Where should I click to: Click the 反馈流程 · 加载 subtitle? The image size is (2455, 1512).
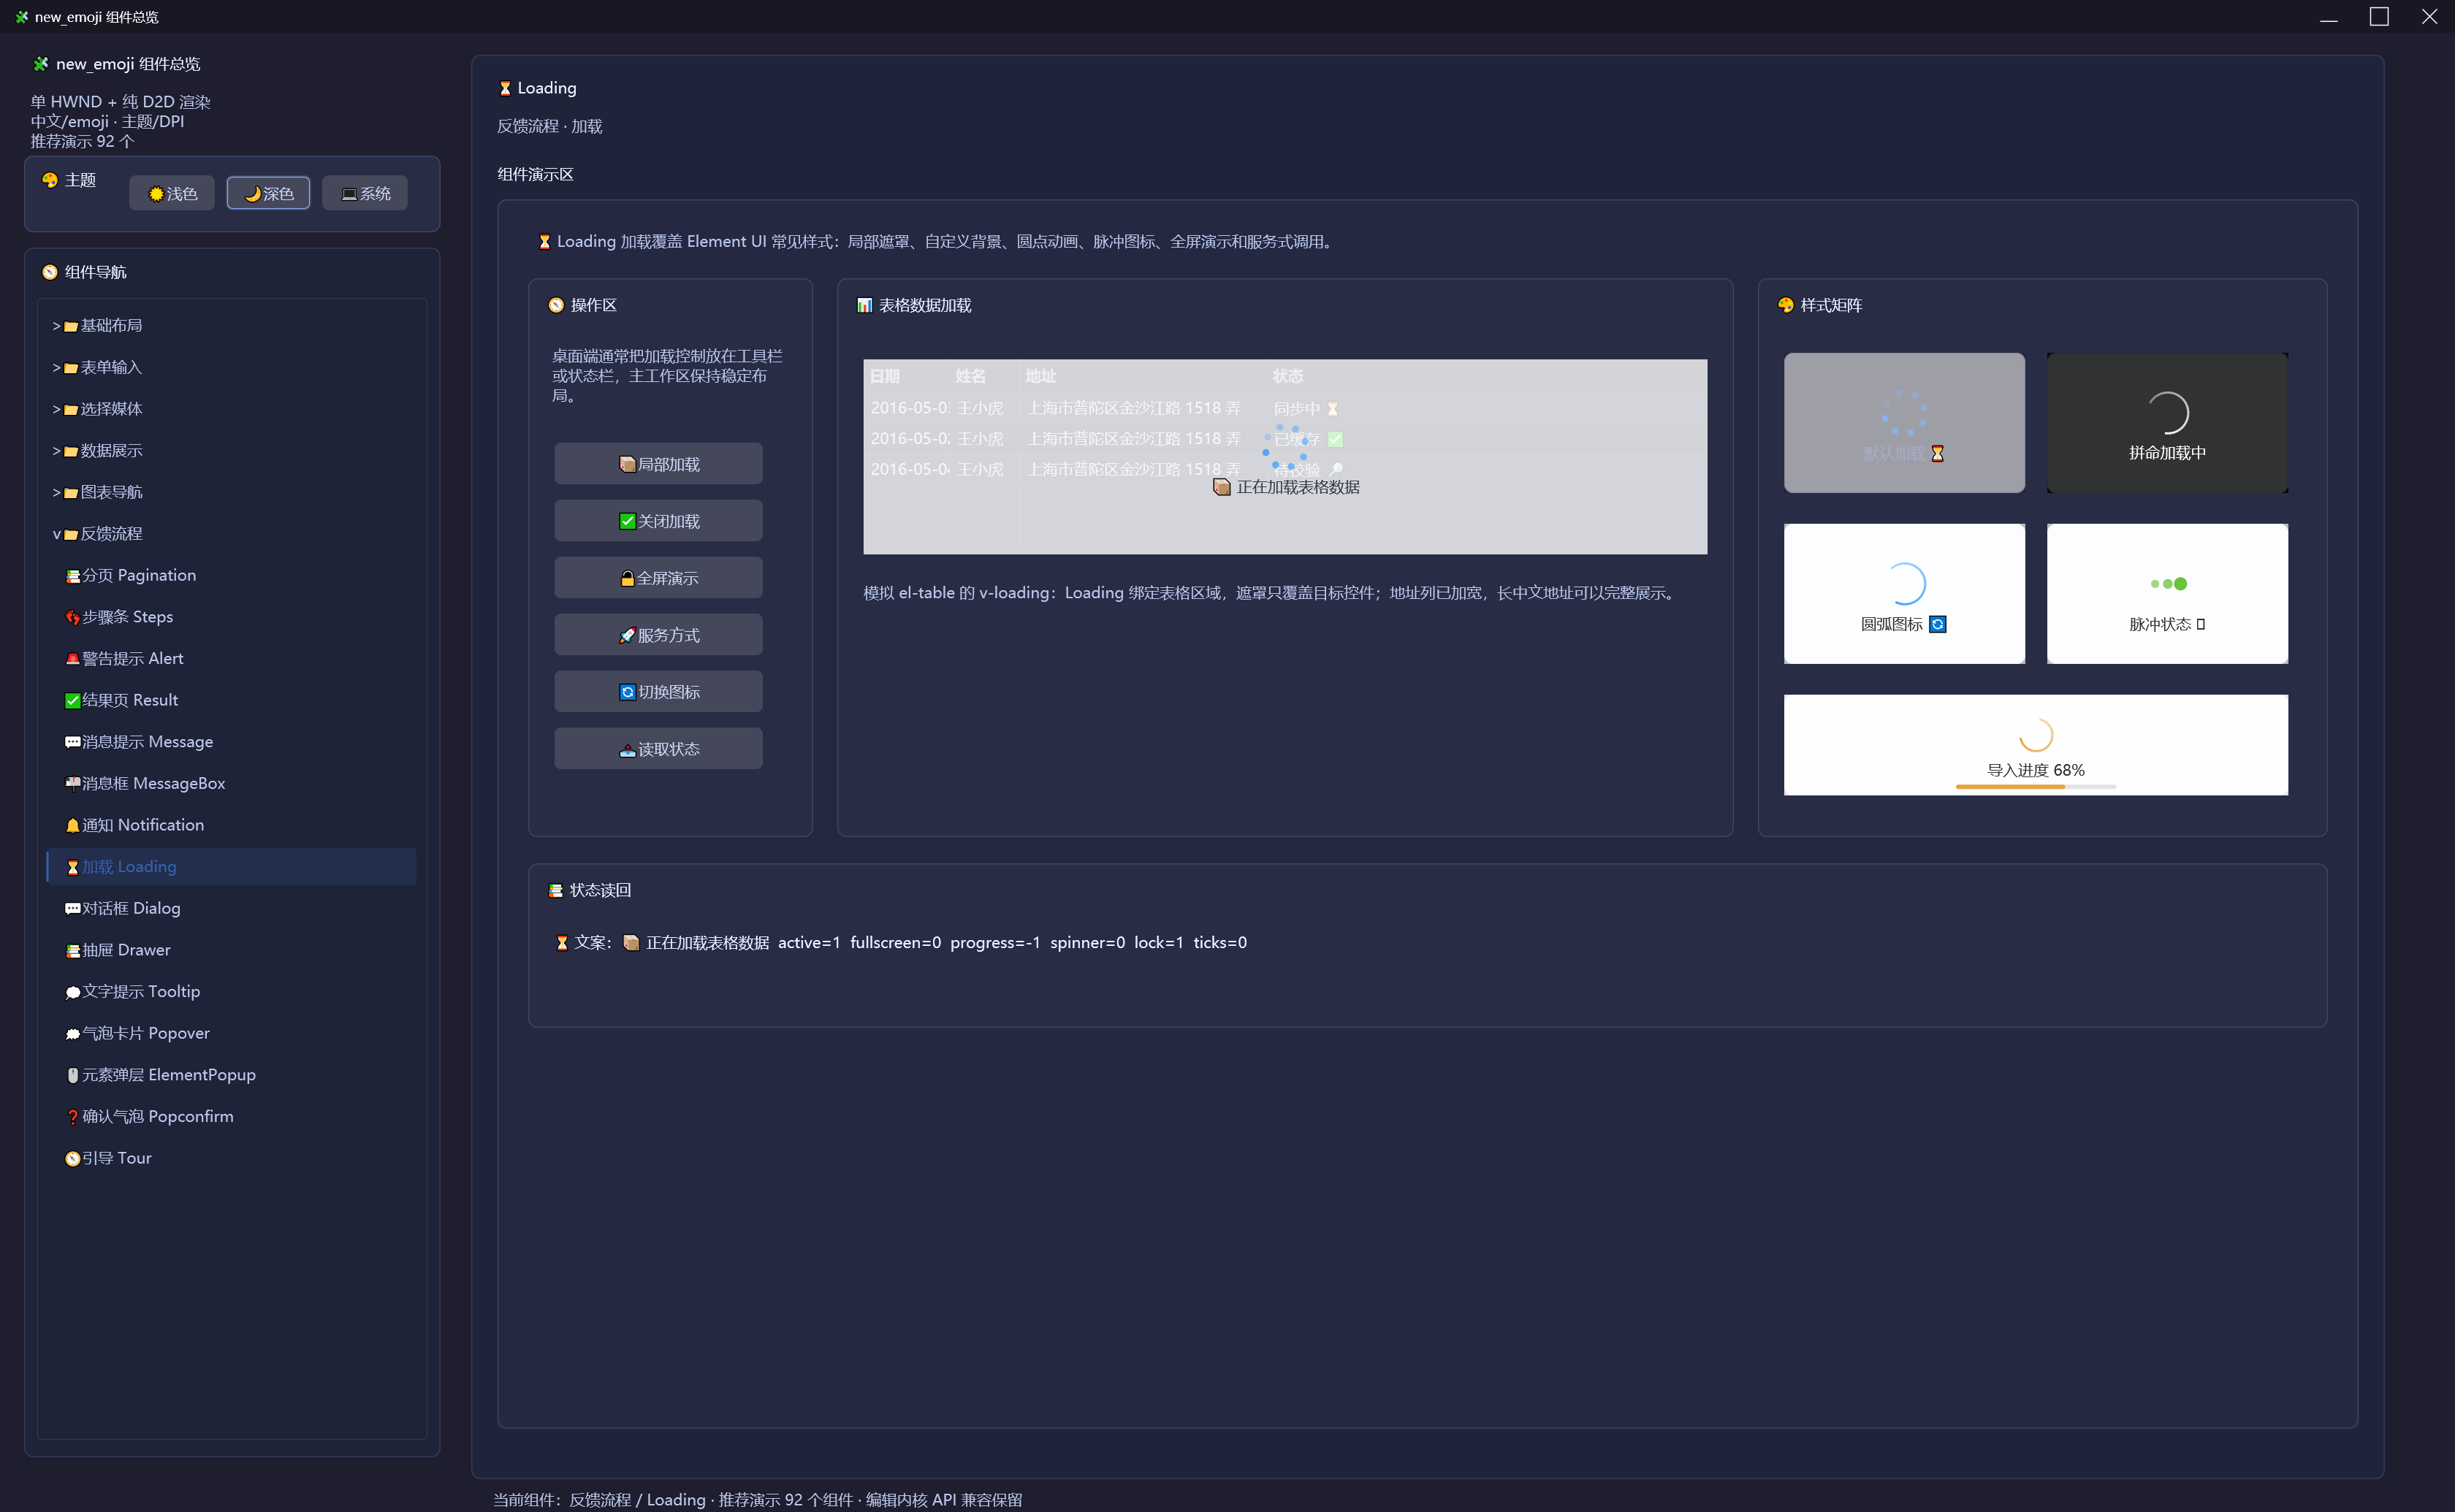(550, 127)
